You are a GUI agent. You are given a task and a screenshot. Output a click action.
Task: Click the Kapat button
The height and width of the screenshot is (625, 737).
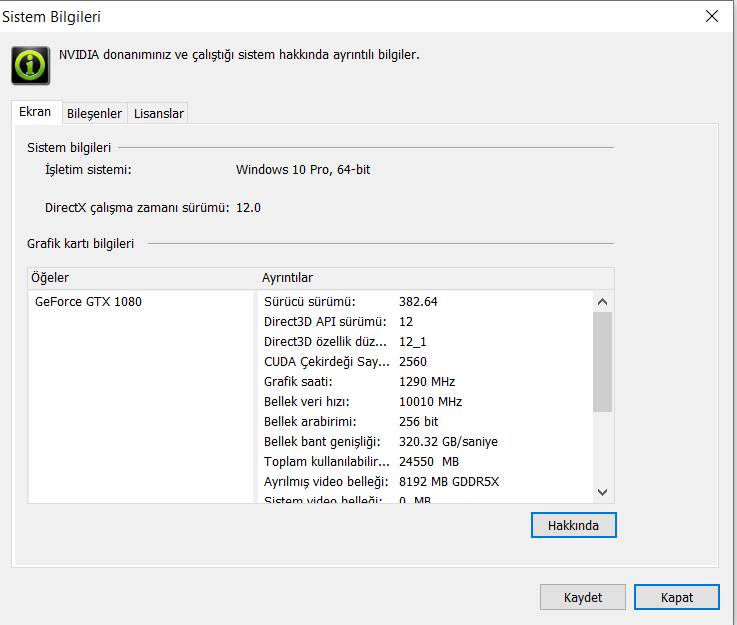coord(677,597)
